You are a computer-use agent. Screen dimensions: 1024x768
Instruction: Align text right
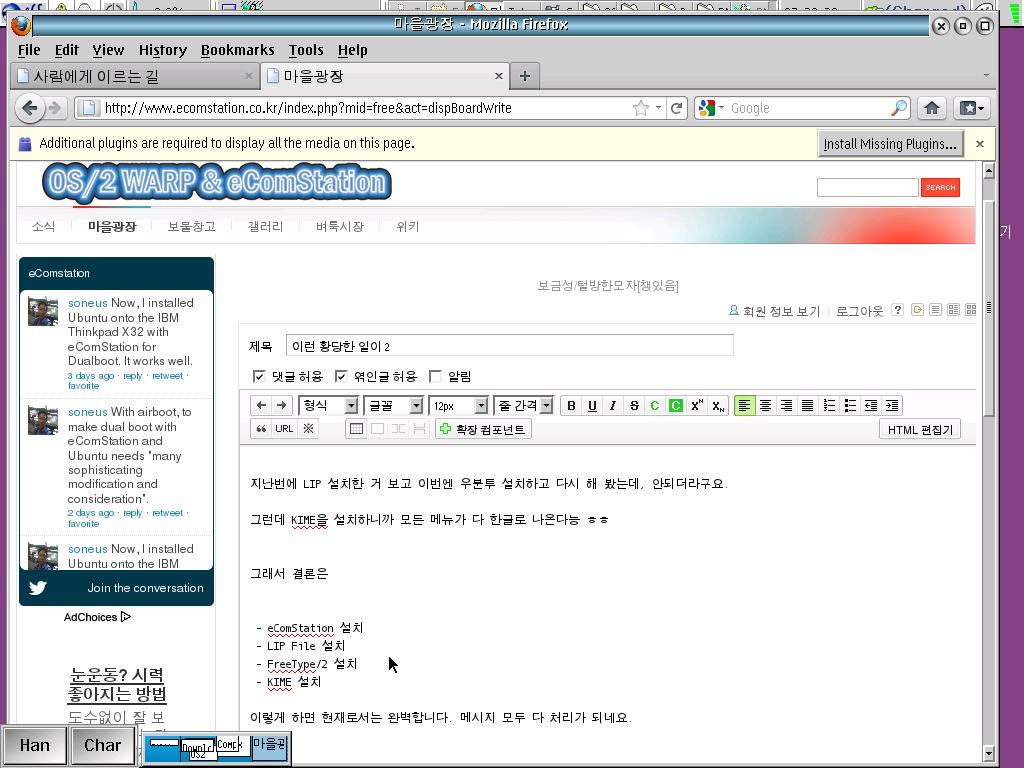[x=786, y=406]
